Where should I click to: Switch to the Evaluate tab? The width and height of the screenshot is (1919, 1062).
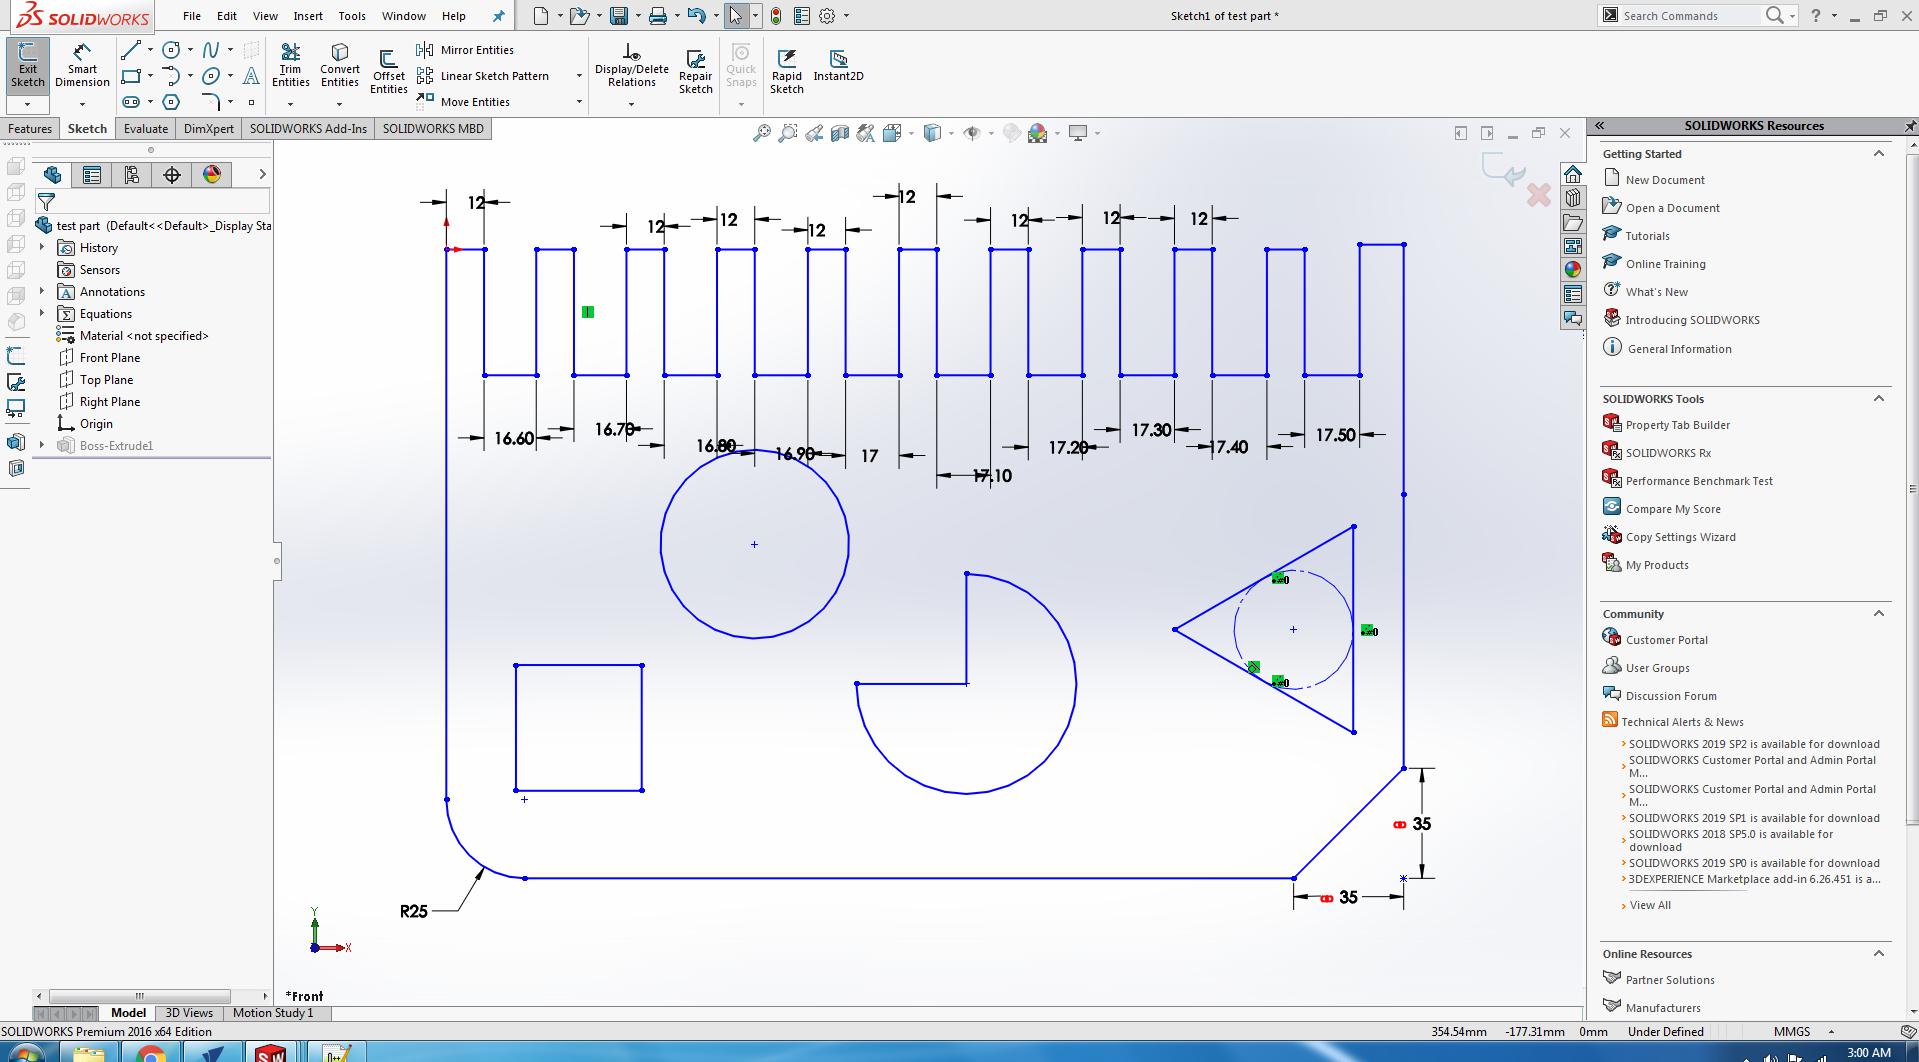point(146,128)
